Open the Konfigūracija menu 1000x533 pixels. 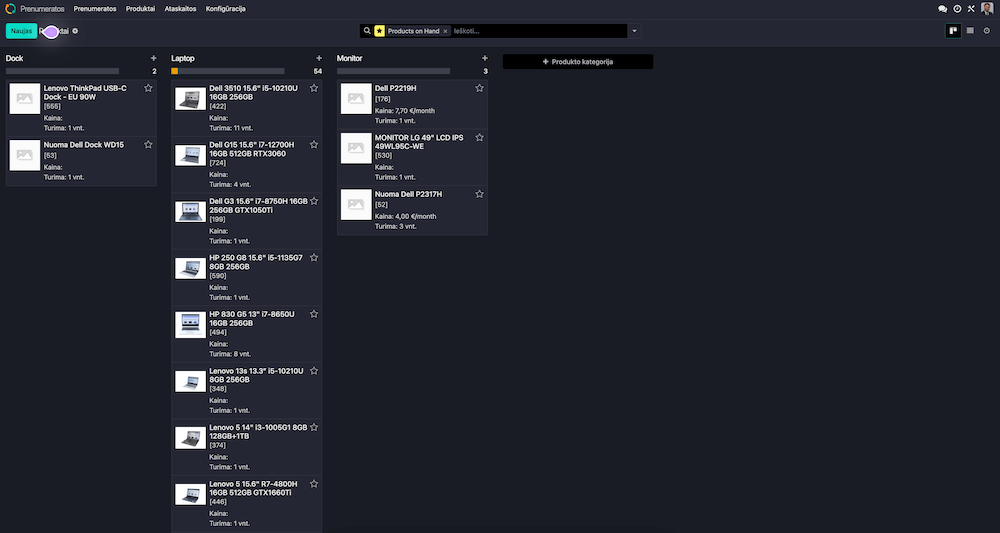click(x=224, y=8)
